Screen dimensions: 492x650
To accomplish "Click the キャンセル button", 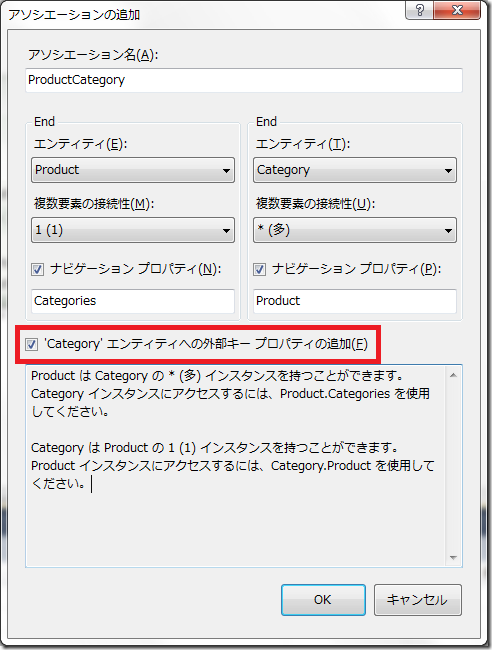I will (x=417, y=600).
